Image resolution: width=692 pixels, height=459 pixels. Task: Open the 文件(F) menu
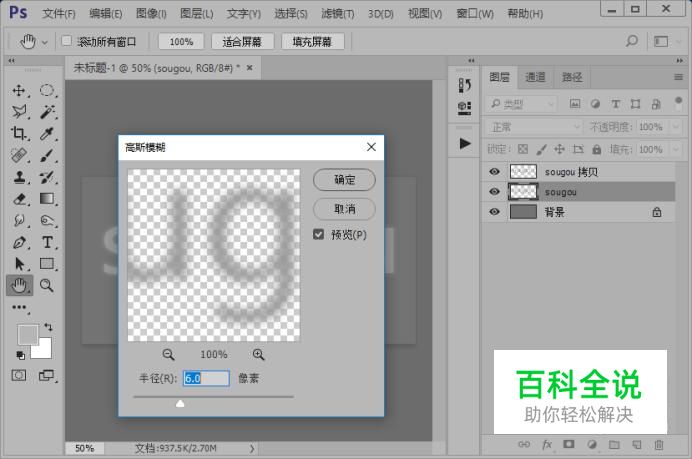click(x=59, y=14)
